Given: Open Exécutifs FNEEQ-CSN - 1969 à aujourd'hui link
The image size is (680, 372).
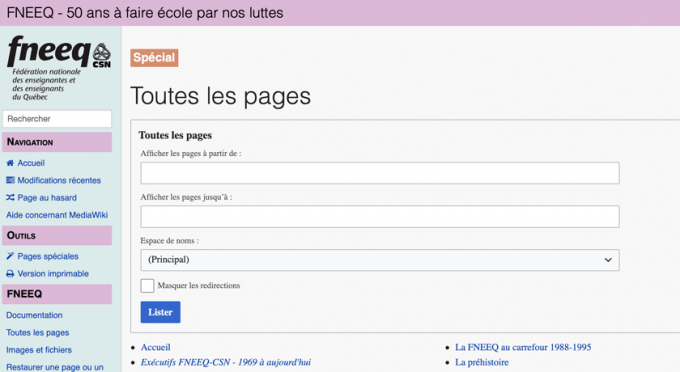Looking at the screenshot, I should (226, 362).
